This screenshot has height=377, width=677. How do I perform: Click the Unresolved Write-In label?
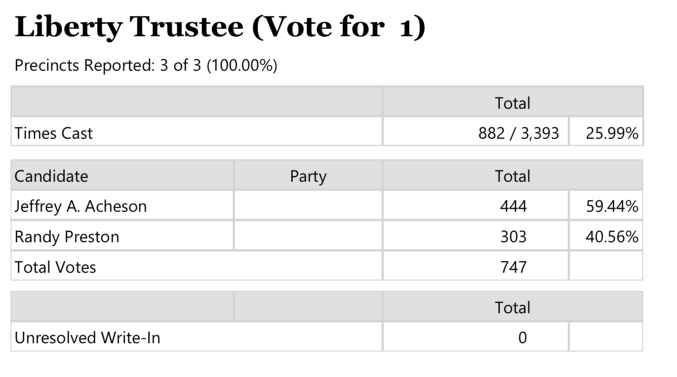click(x=87, y=338)
